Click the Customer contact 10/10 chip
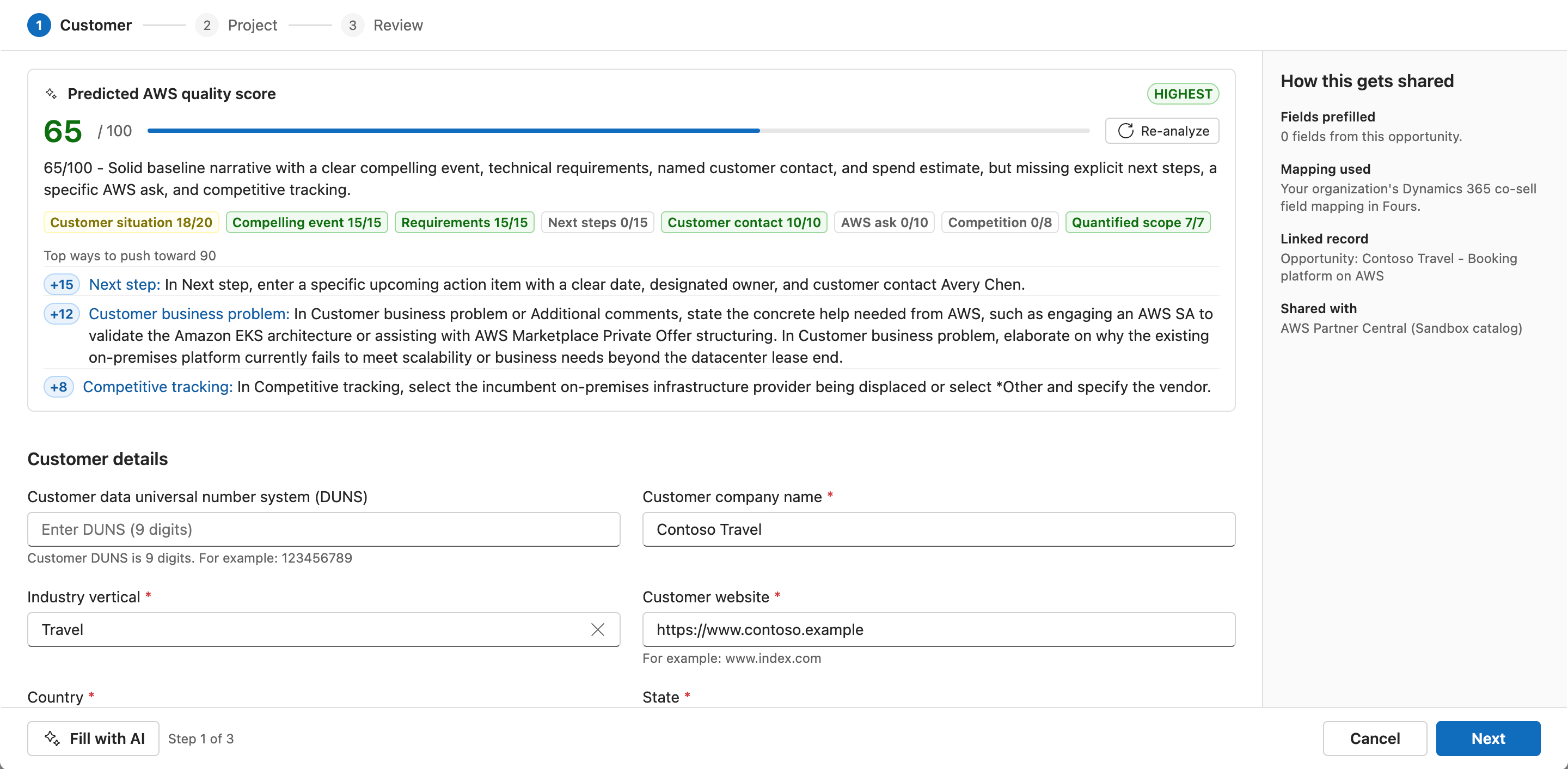The width and height of the screenshot is (1568, 769). click(x=744, y=223)
